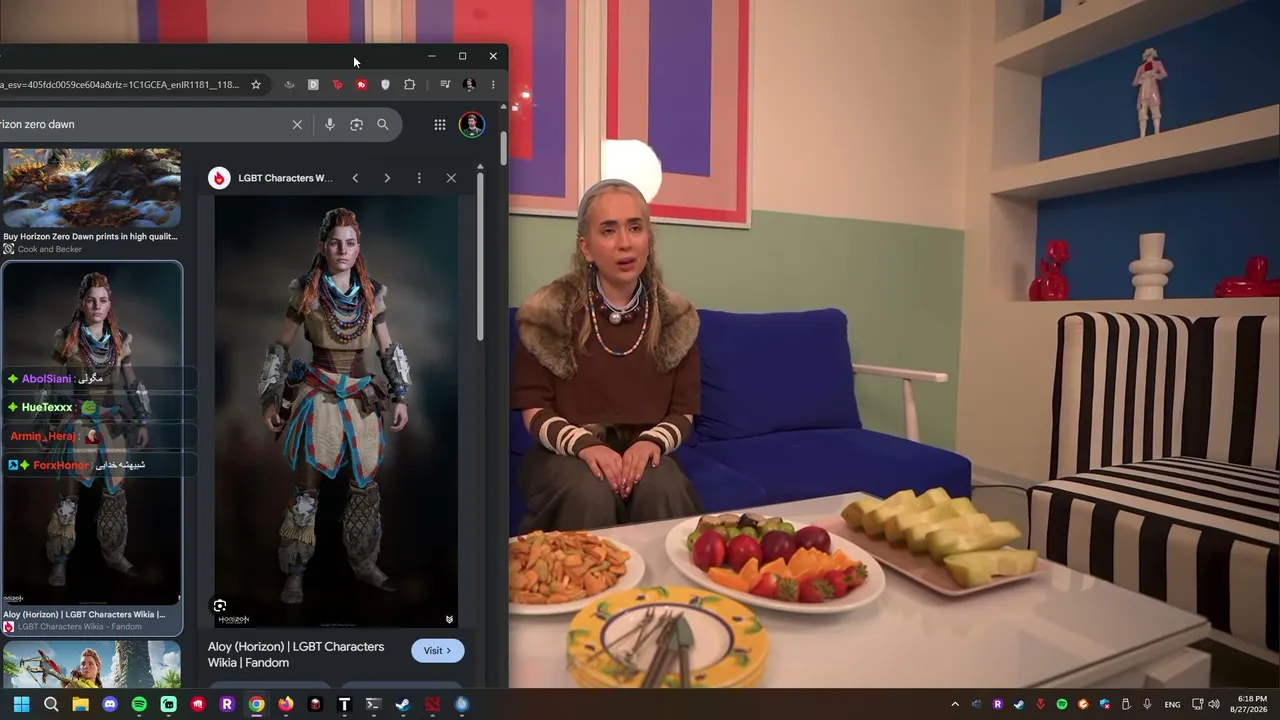
Task: Click the tray microphone icon
Action: click(1147, 704)
